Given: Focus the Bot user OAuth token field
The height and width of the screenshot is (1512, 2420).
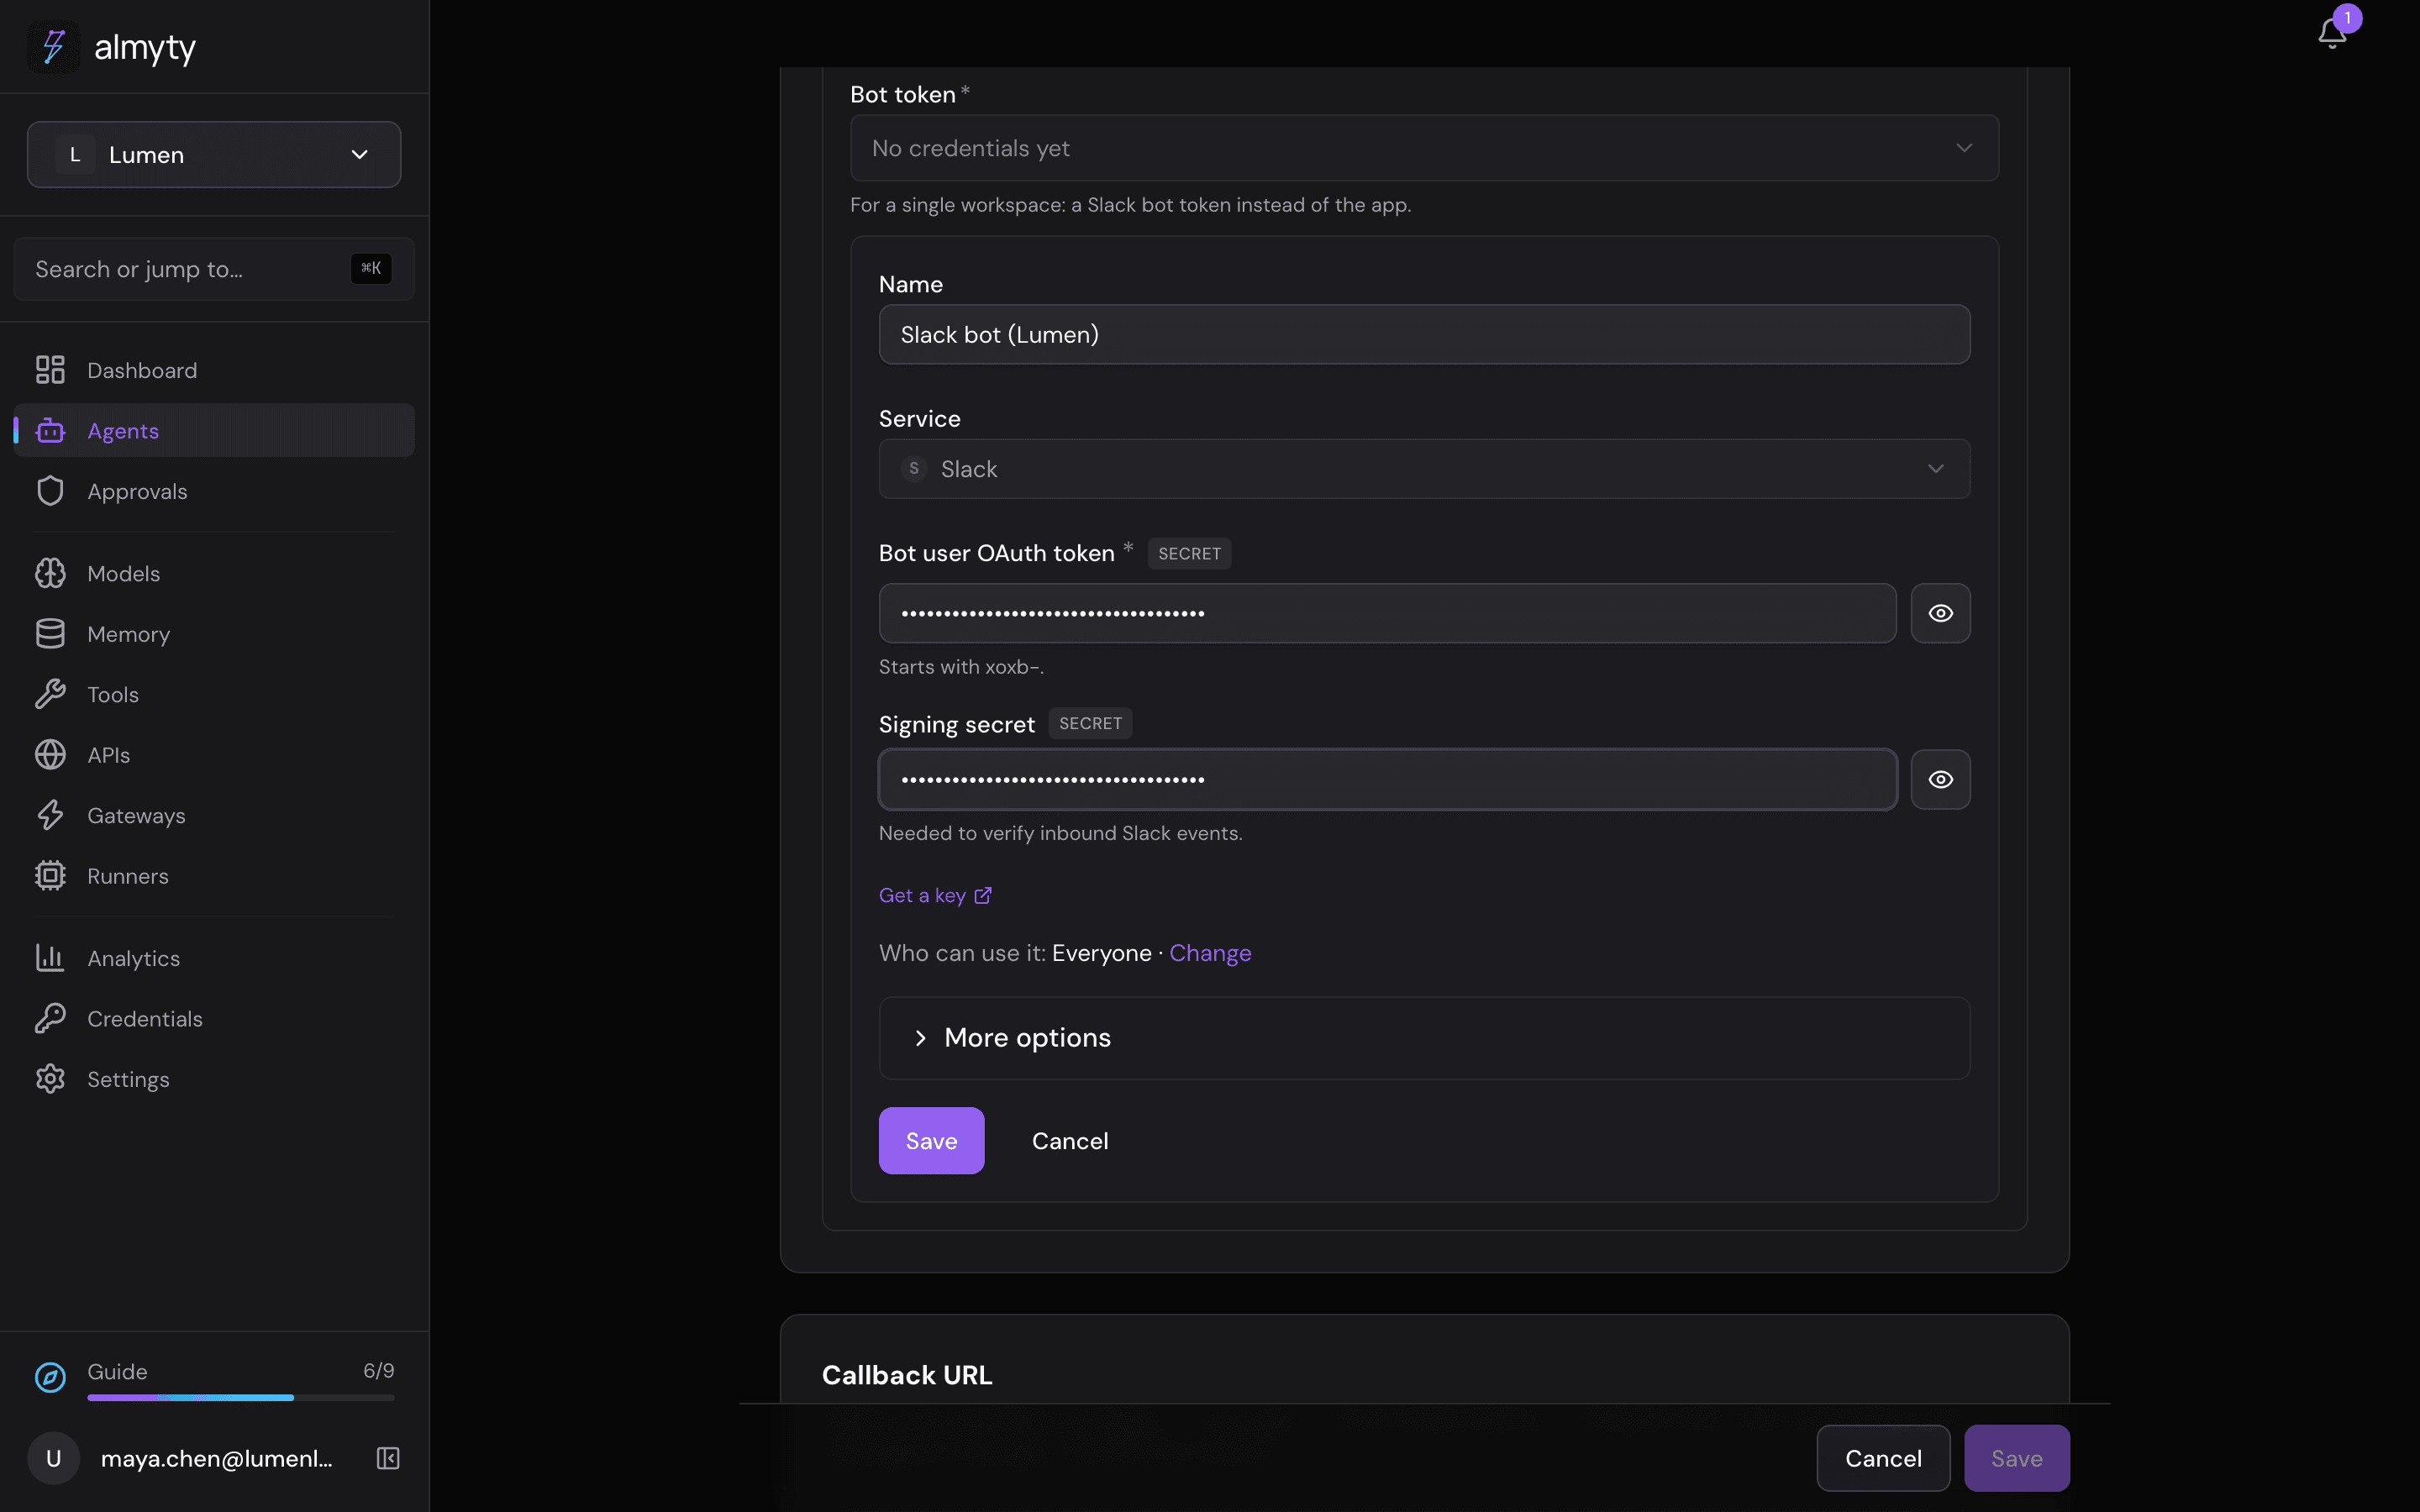Looking at the screenshot, I should pyautogui.click(x=1387, y=613).
